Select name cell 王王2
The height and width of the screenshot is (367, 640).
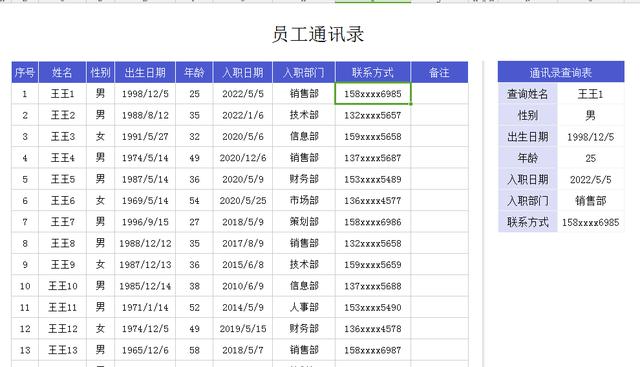[x=62, y=115]
